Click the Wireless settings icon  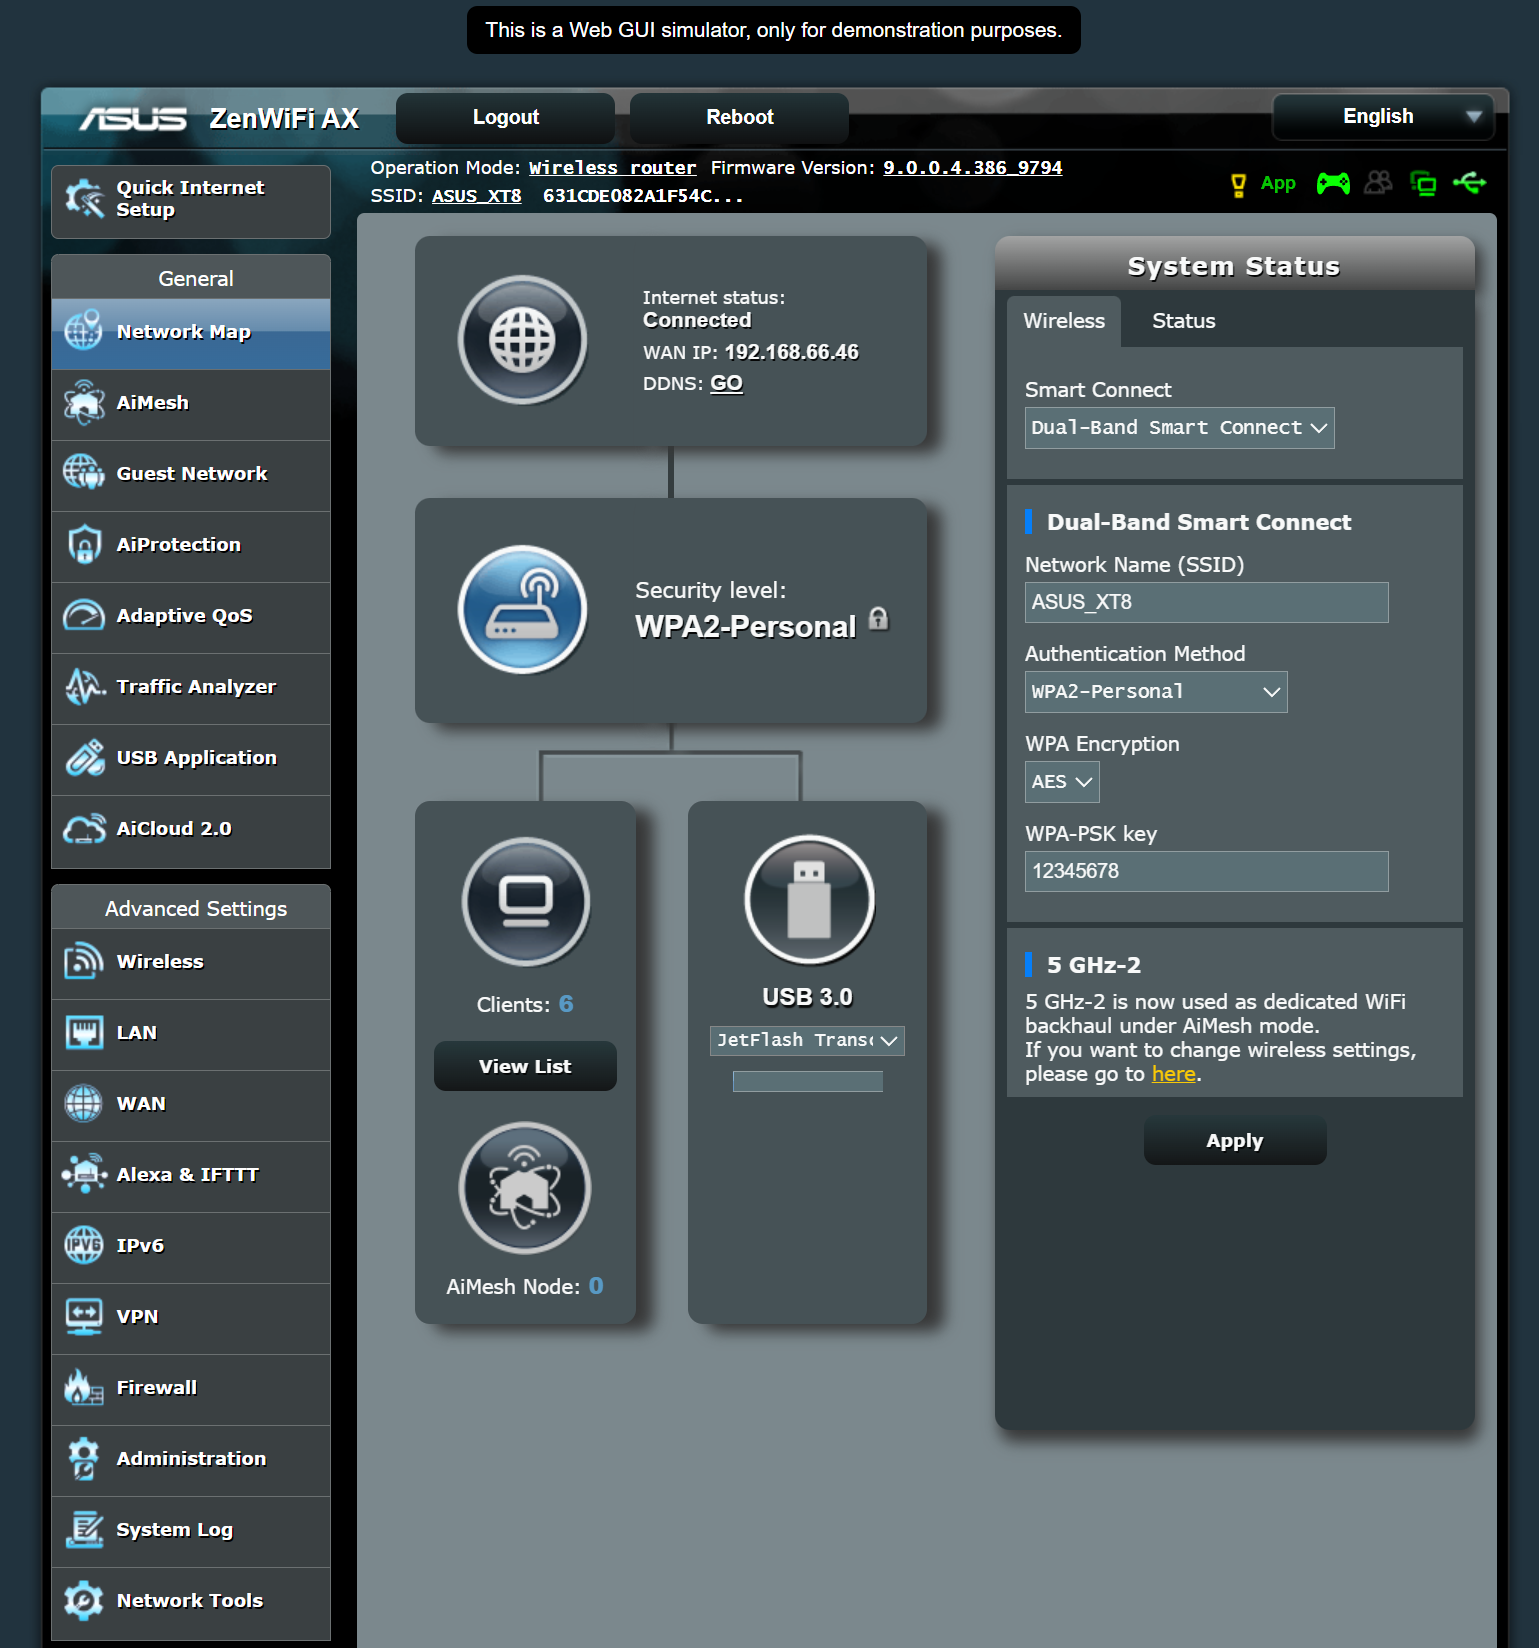84,961
